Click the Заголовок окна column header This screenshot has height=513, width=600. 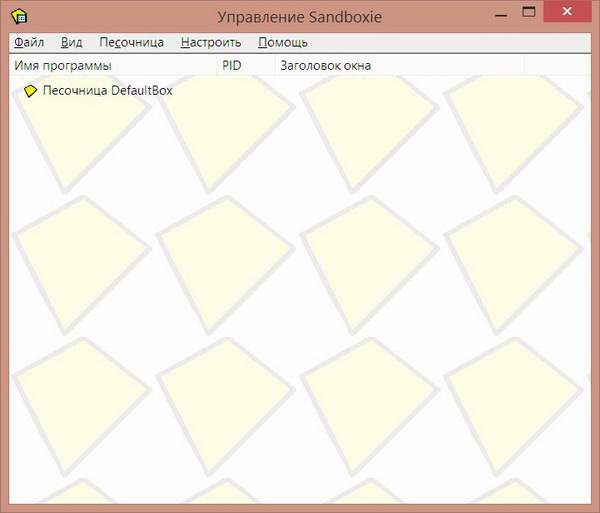point(325,66)
